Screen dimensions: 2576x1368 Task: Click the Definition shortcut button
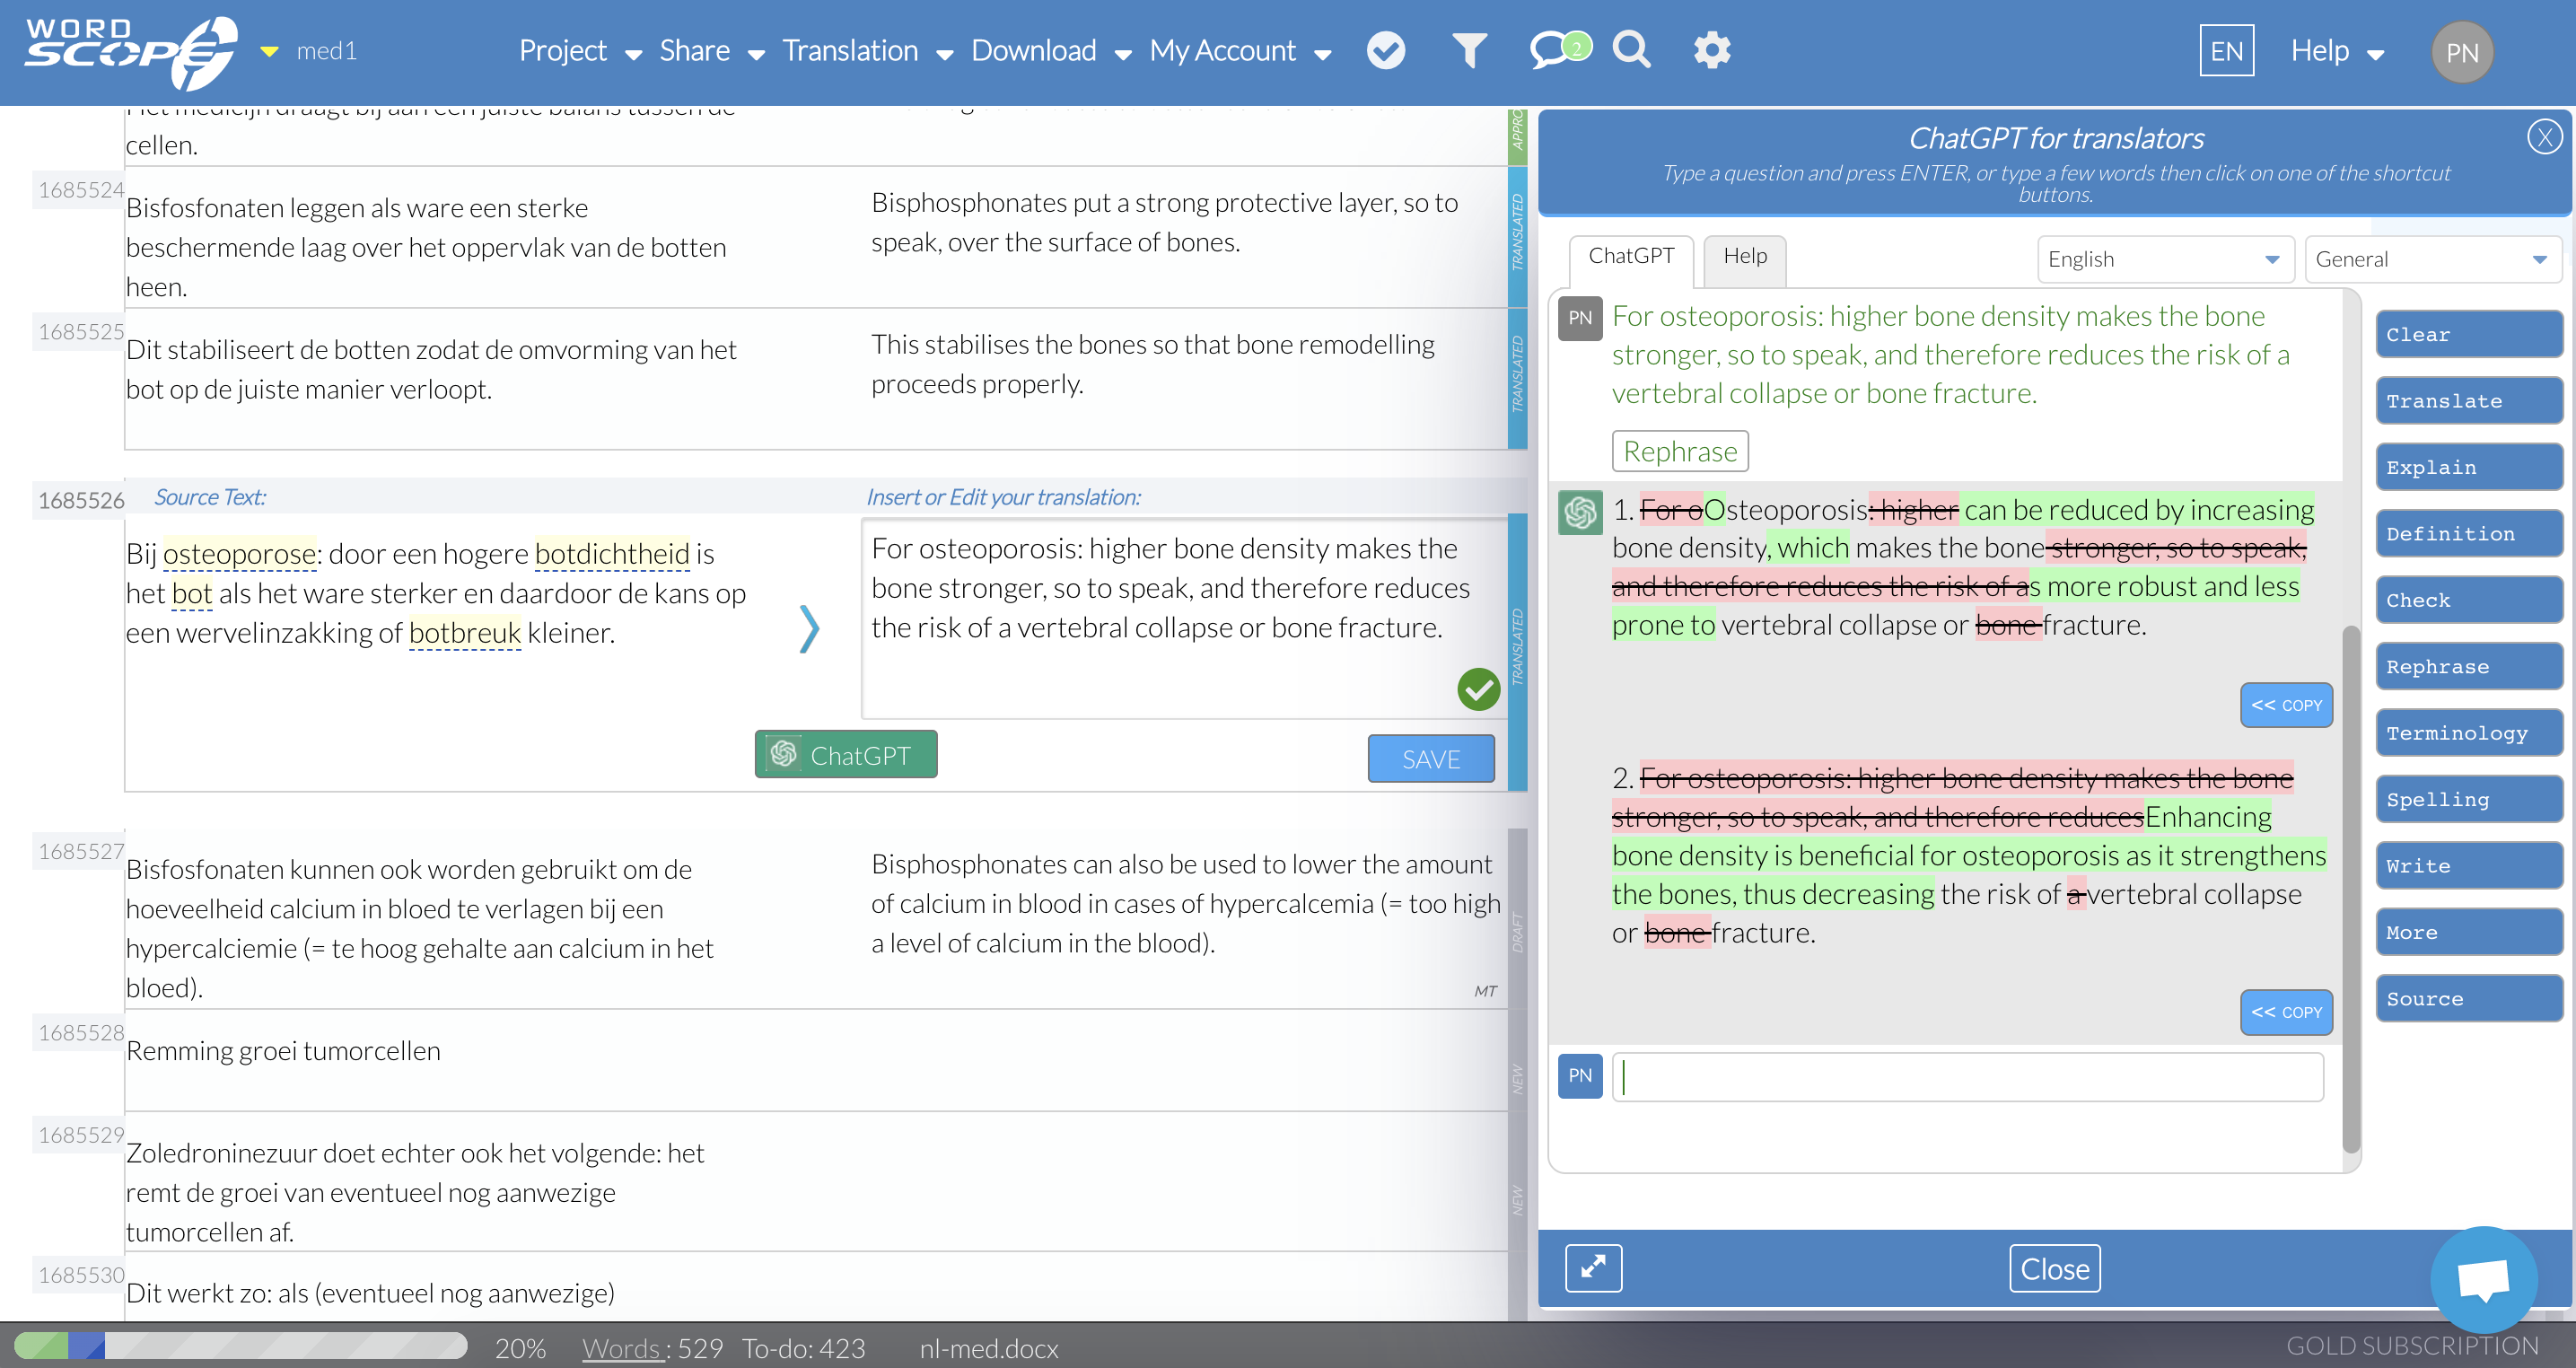pos(2468,534)
